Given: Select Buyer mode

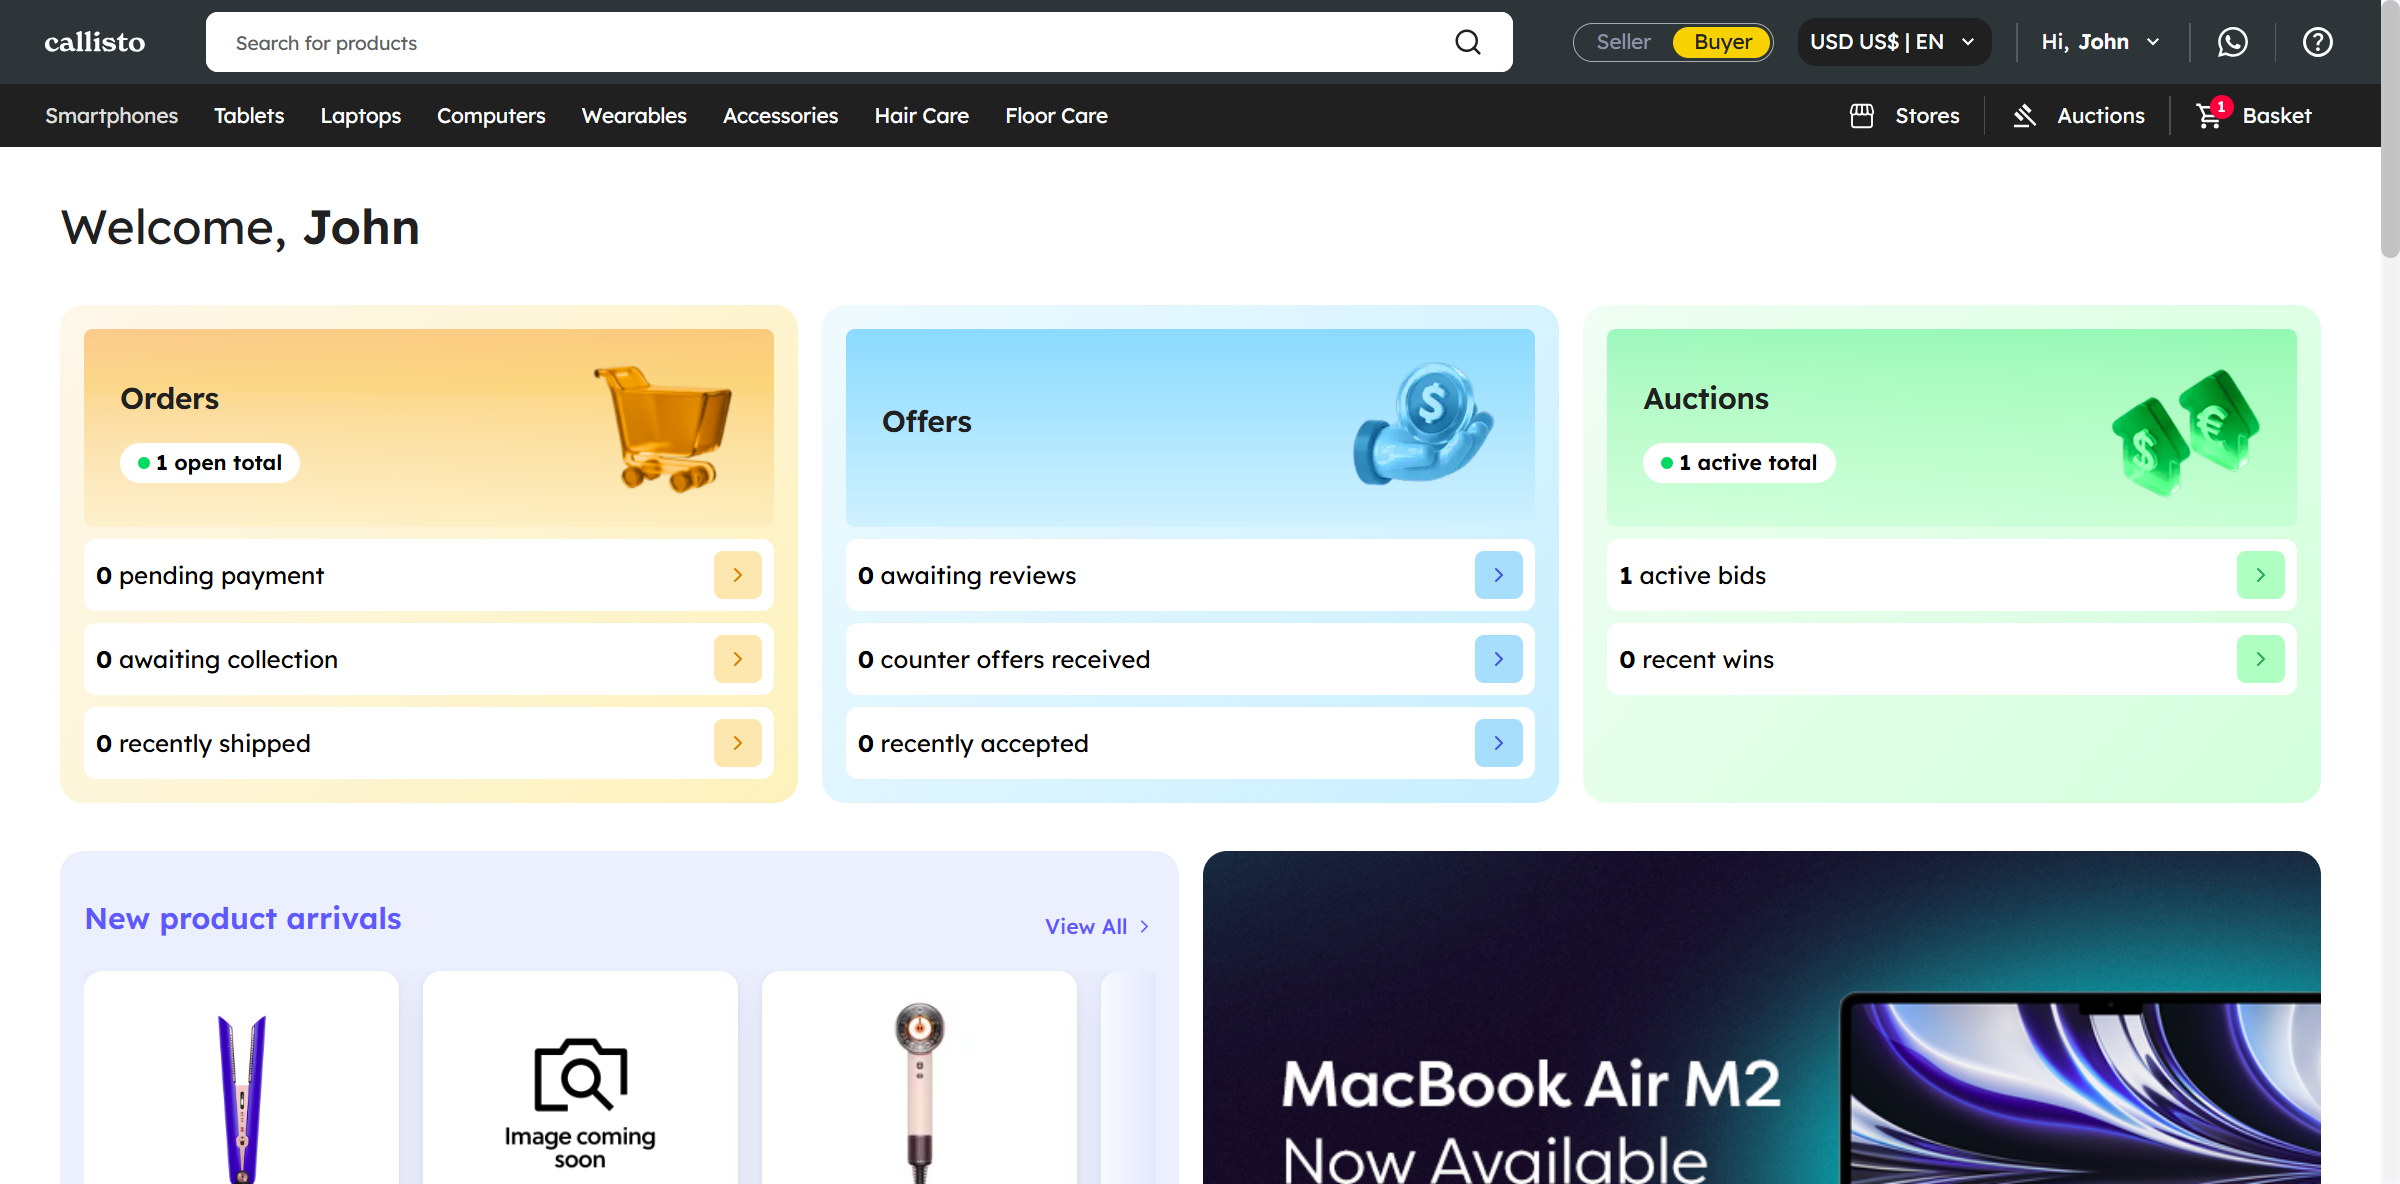Looking at the screenshot, I should [x=1723, y=42].
